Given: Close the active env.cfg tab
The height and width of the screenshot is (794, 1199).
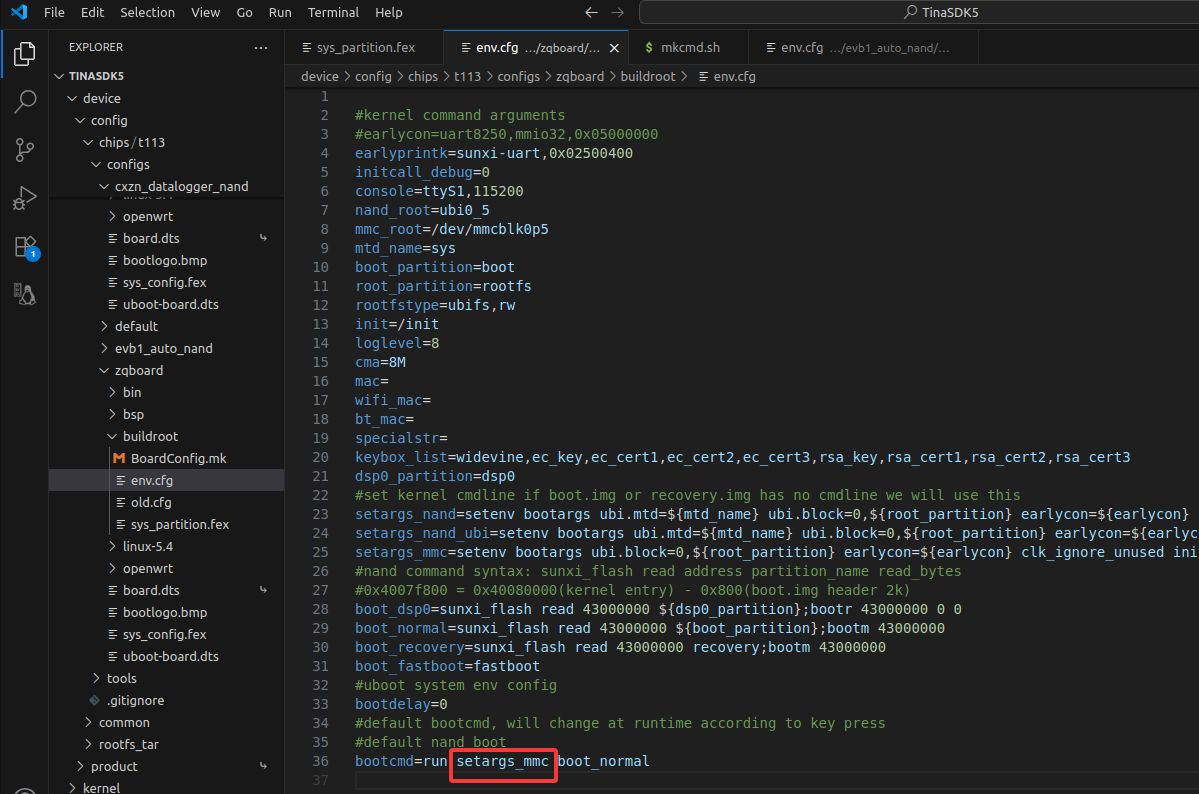Looking at the screenshot, I should pos(614,48).
